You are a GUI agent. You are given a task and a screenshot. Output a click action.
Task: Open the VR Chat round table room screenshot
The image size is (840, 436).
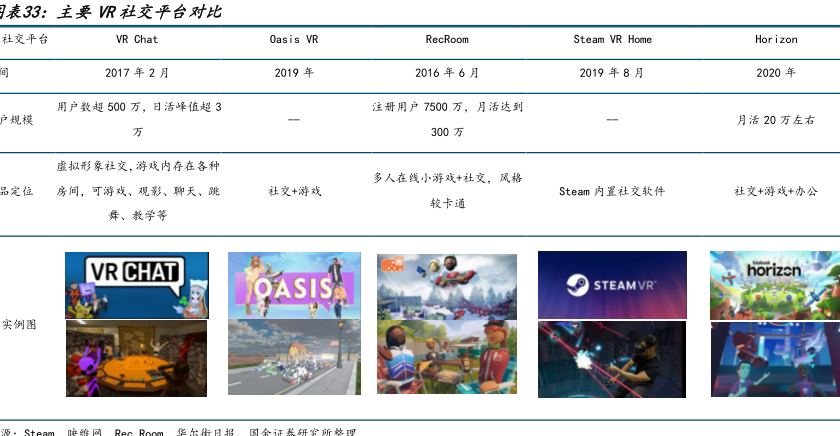136,358
